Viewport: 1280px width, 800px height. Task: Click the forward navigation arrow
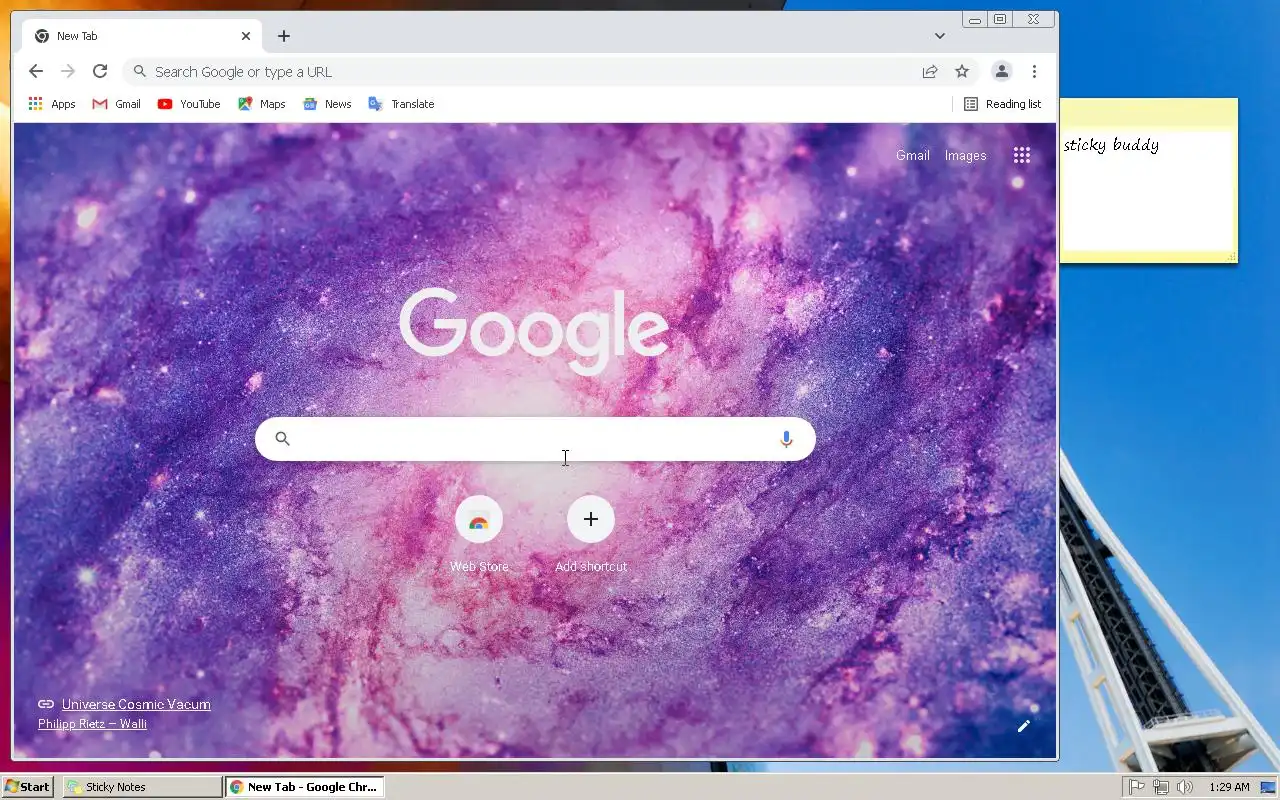68,71
